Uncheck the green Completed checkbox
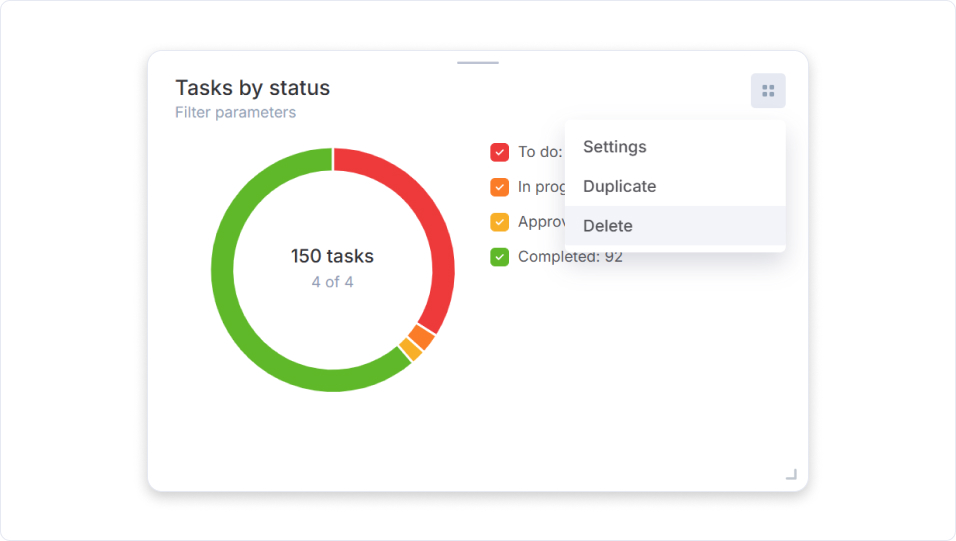 (x=500, y=257)
